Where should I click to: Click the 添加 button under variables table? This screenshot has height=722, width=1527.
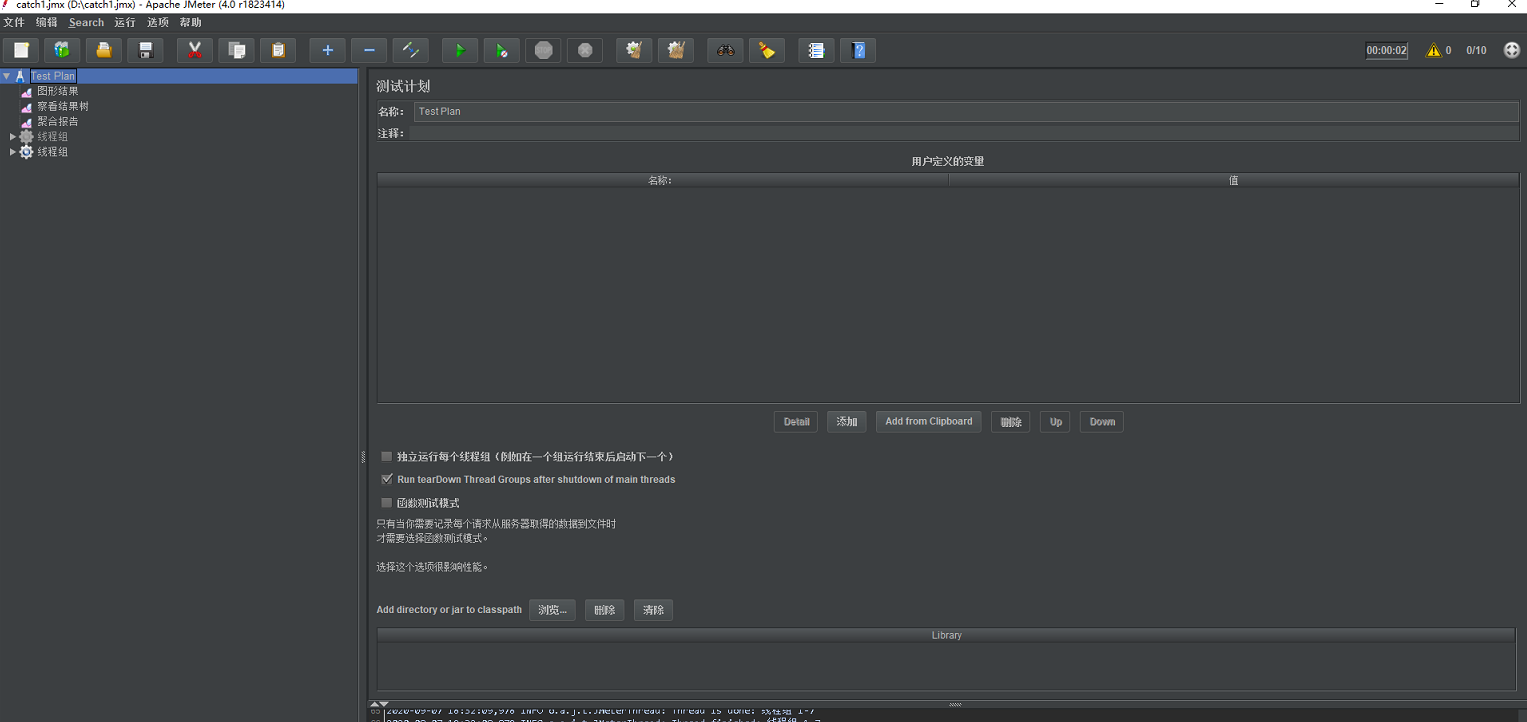[x=847, y=422]
